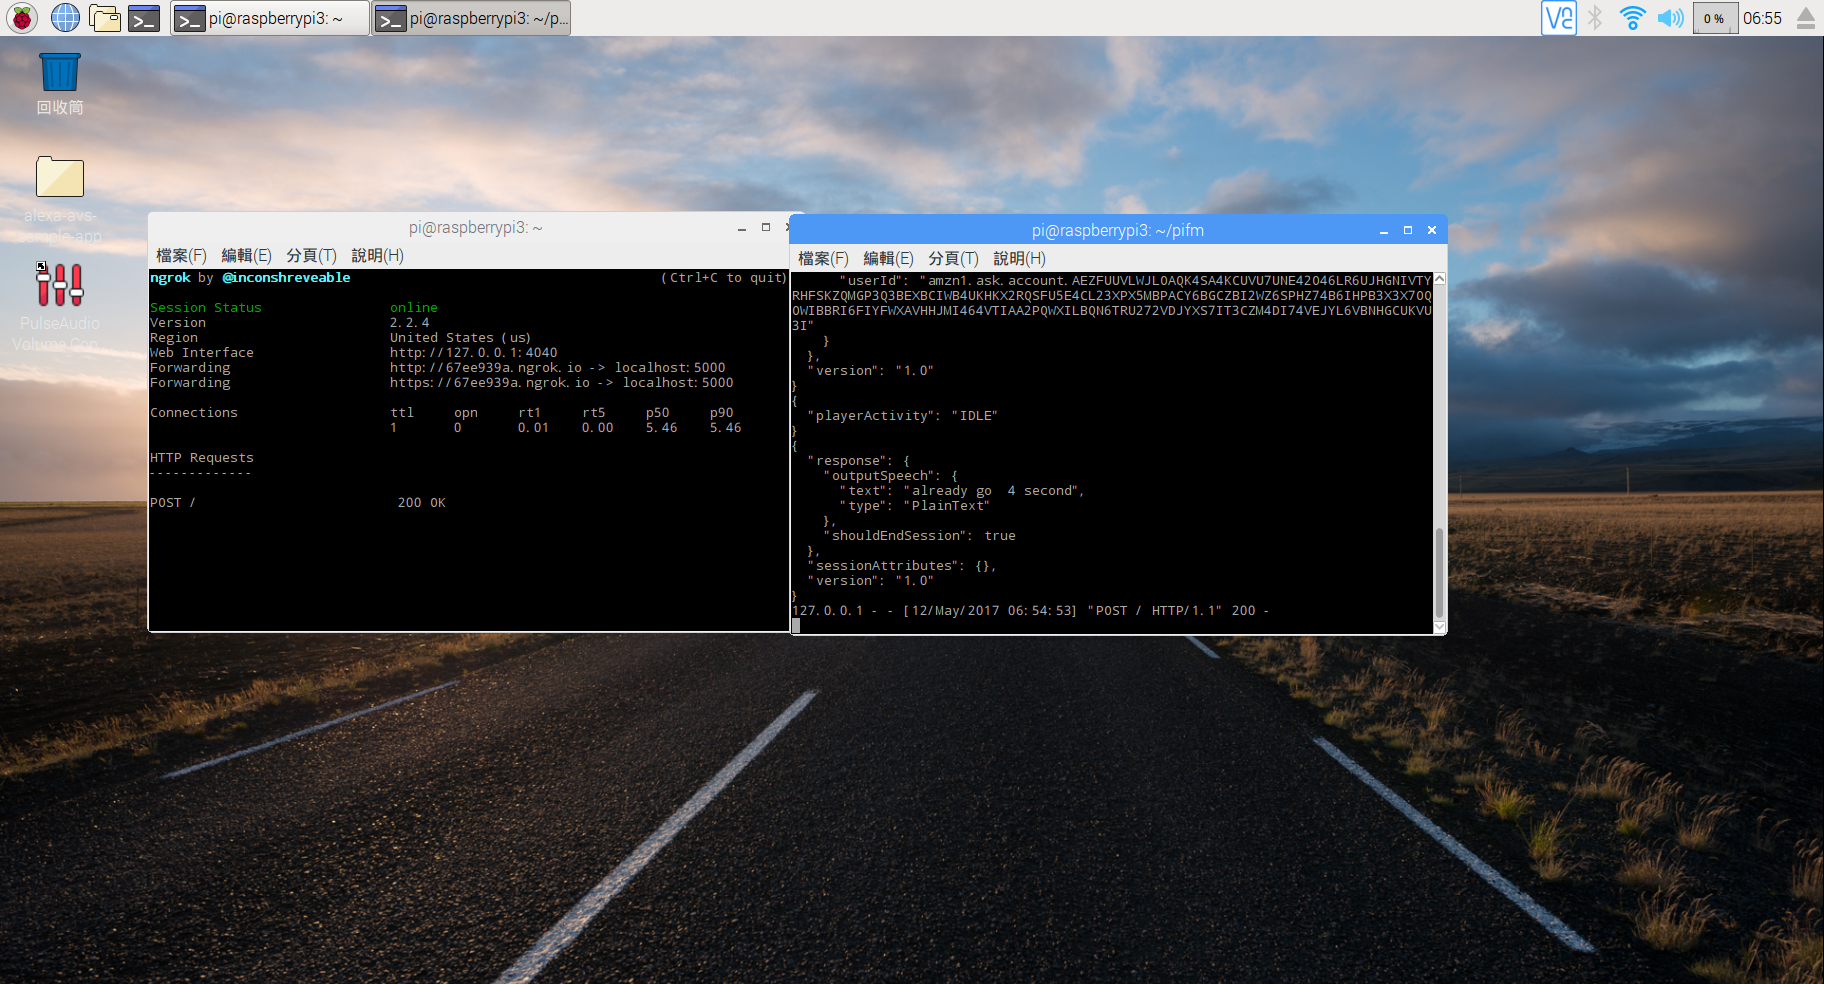Open the VNC server tray icon
Viewport: 1824px width, 984px height.
[x=1559, y=18]
